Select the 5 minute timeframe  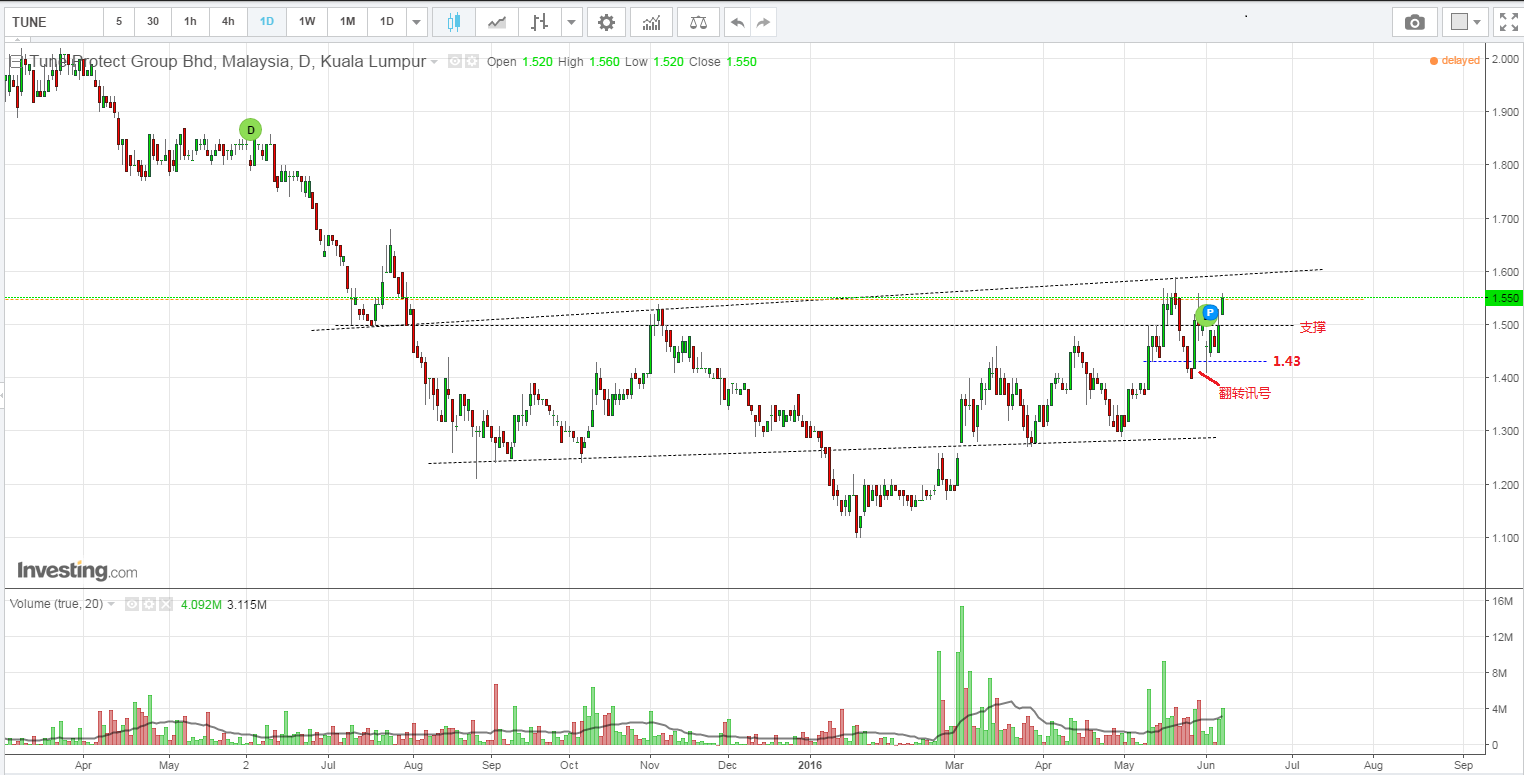(x=119, y=22)
